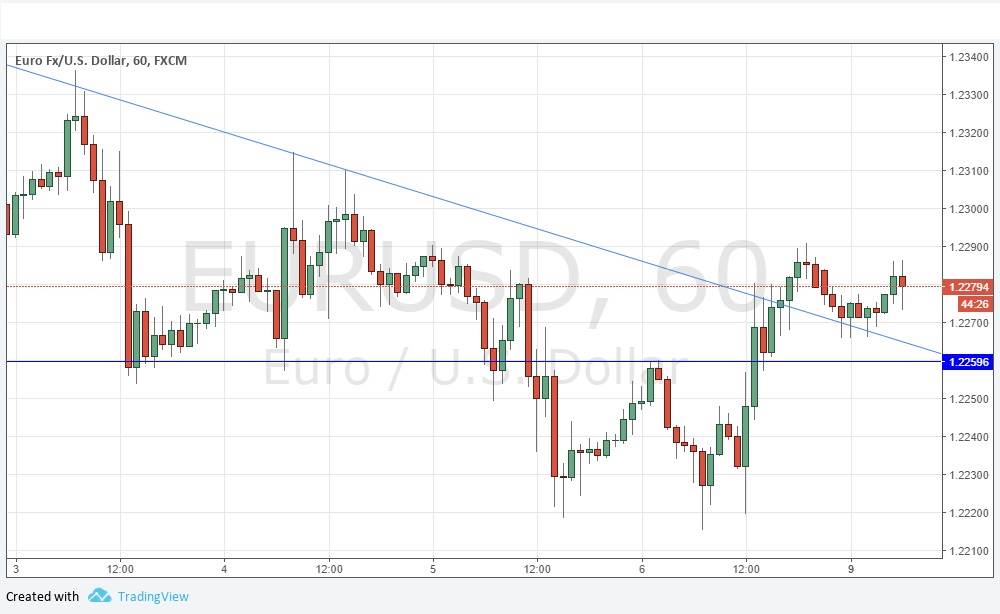The width and height of the screenshot is (1000, 614).
Task: Click the 'Created with' footer text
Action: point(43,597)
